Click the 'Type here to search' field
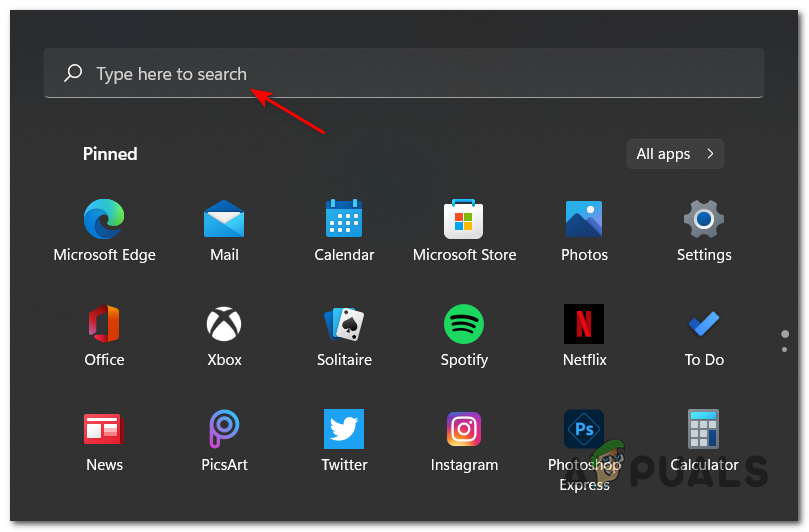Screen dimensions: 809x532 coord(404,73)
